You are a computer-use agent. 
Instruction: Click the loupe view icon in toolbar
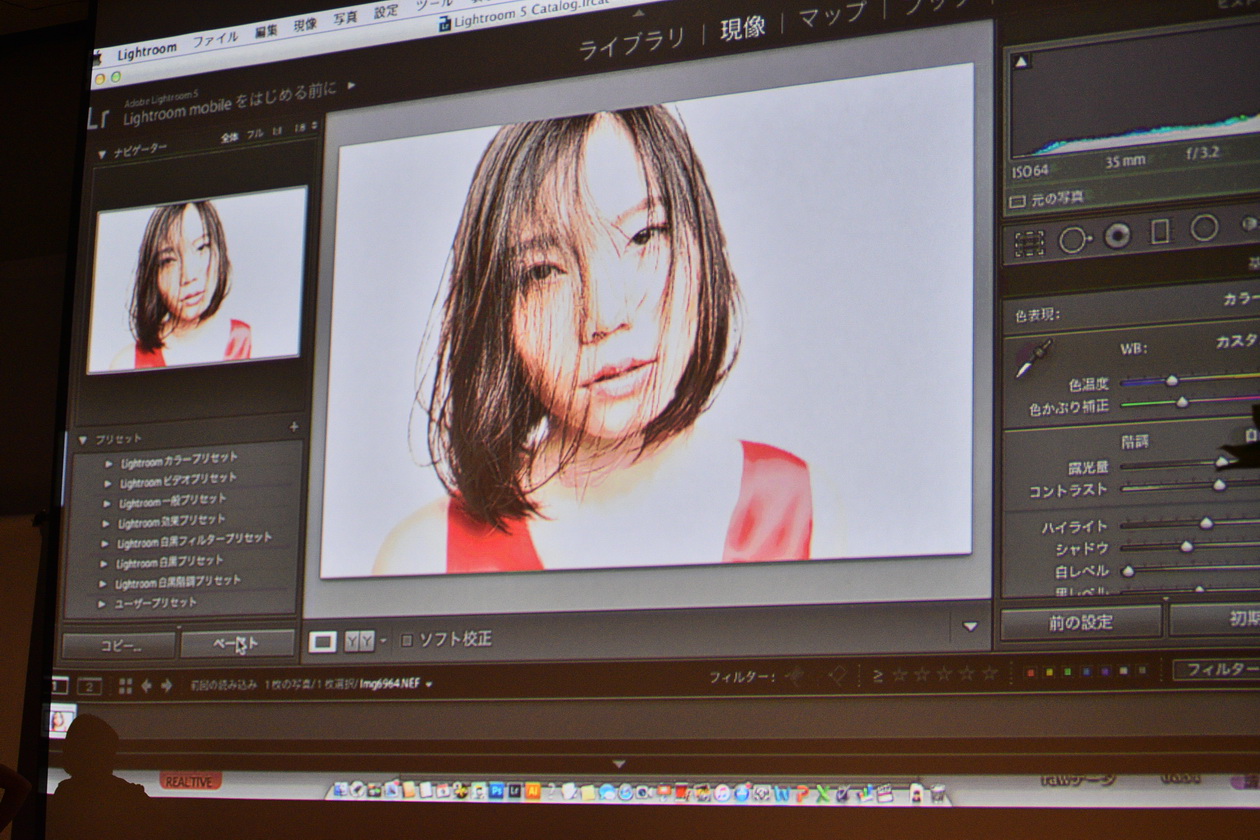[322, 641]
